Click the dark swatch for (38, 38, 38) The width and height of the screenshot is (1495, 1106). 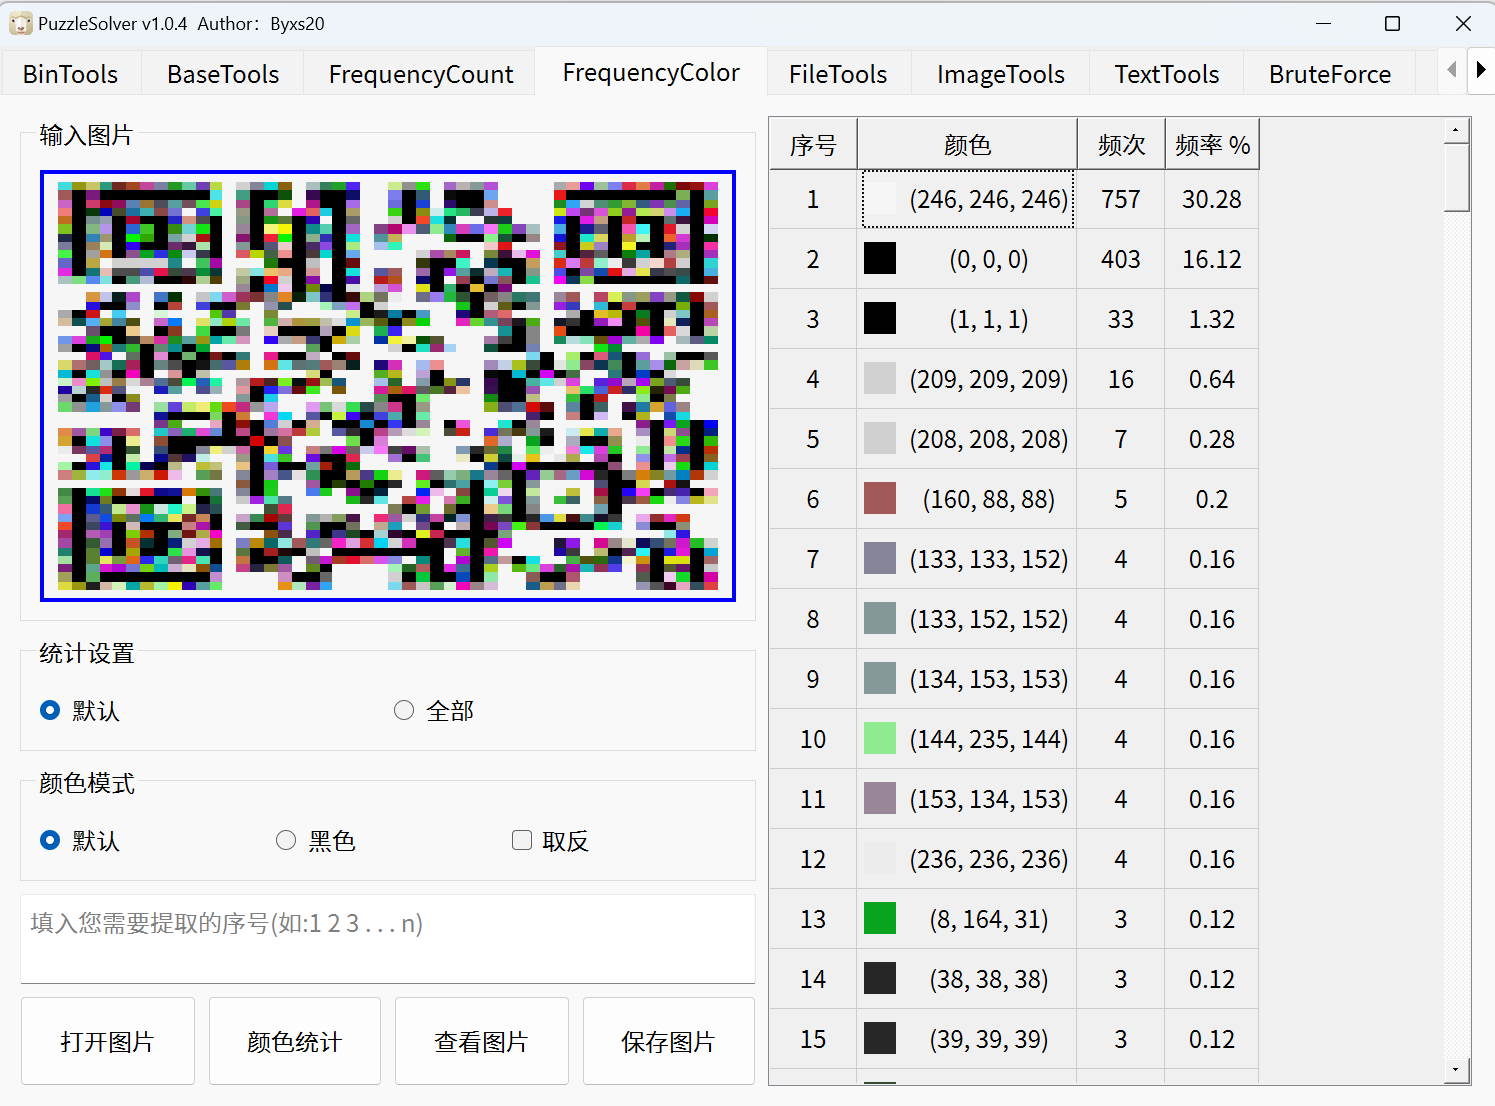[x=880, y=979]
